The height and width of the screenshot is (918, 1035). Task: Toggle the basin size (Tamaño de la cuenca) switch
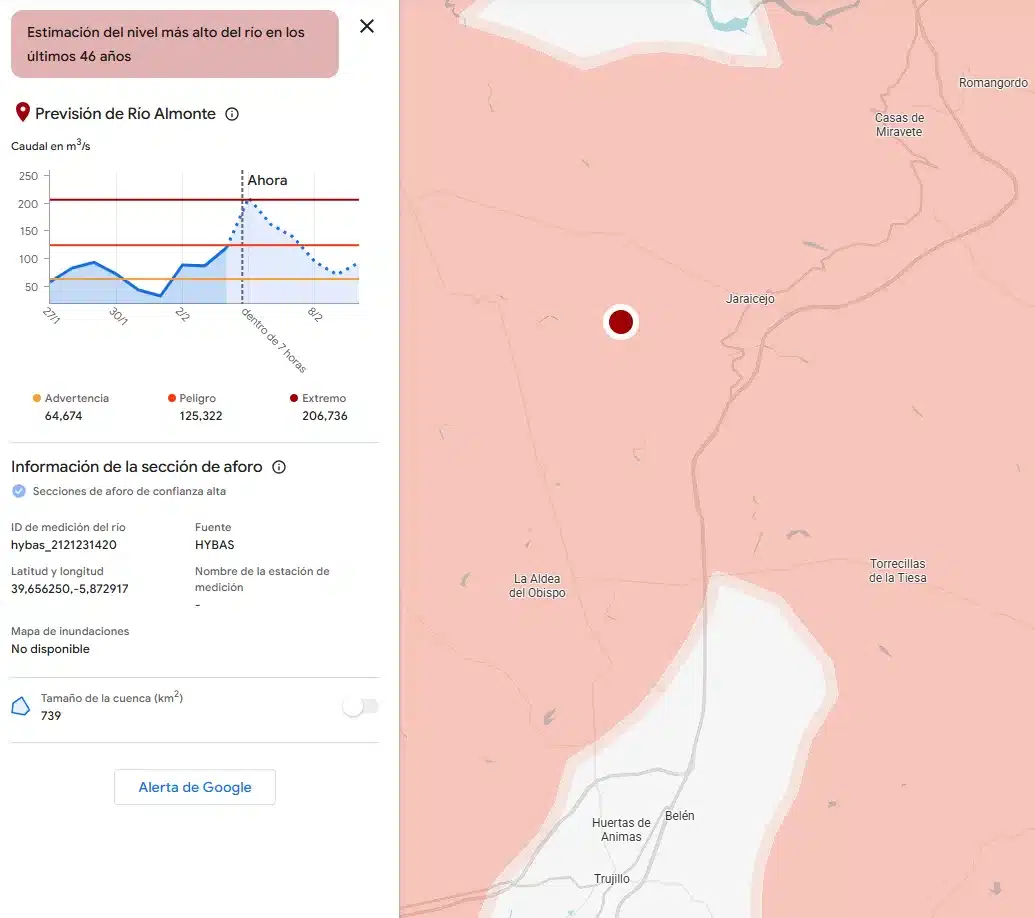(360, 707)
